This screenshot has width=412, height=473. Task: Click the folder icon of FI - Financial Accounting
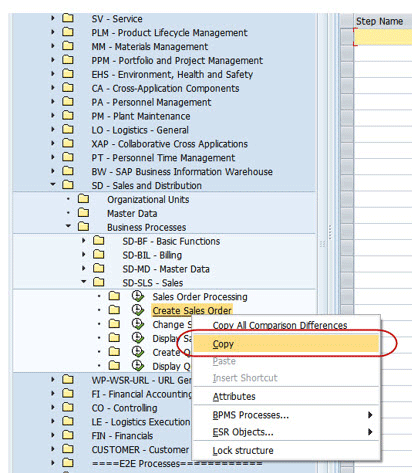(68, 393)
